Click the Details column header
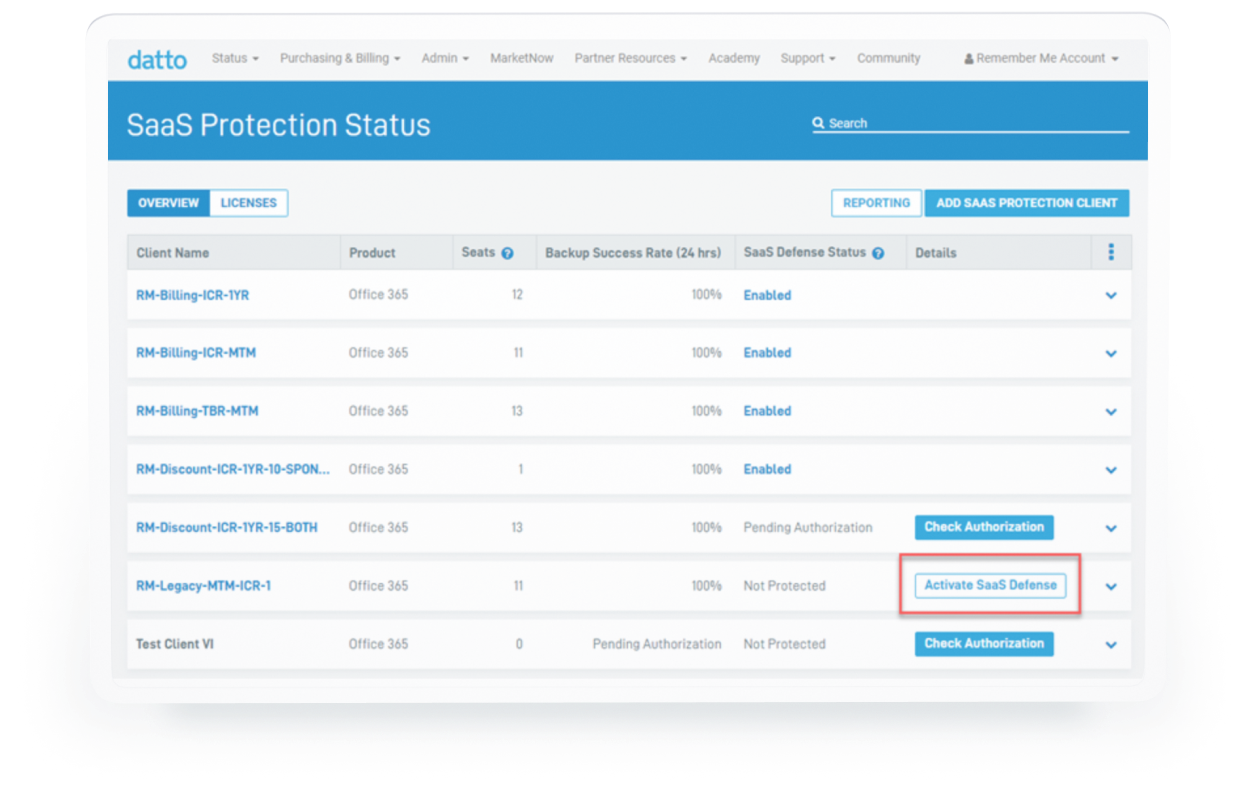Viewport: 1247px width, 794px height. [936, 253]
